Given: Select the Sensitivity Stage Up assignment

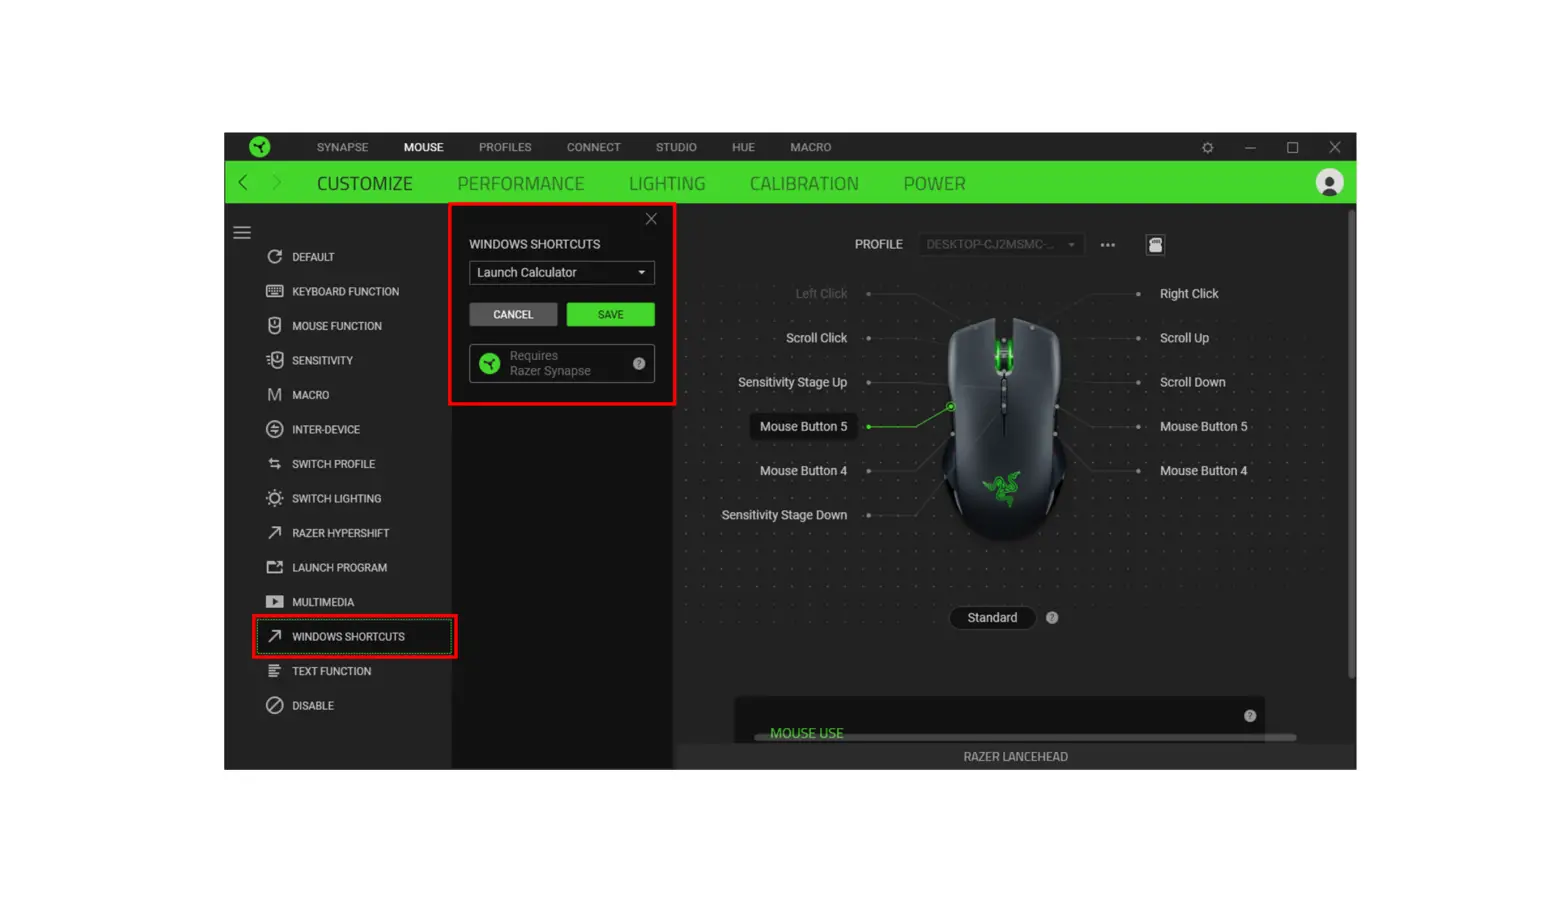Looking at the screenshot, I should pyautogui.click(x=792, y=382).
